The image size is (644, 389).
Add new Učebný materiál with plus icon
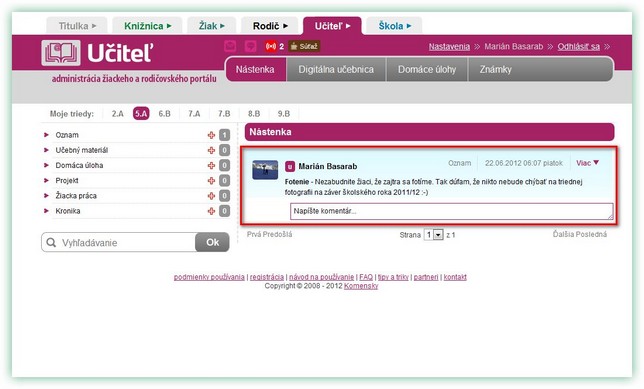(211, 150)
